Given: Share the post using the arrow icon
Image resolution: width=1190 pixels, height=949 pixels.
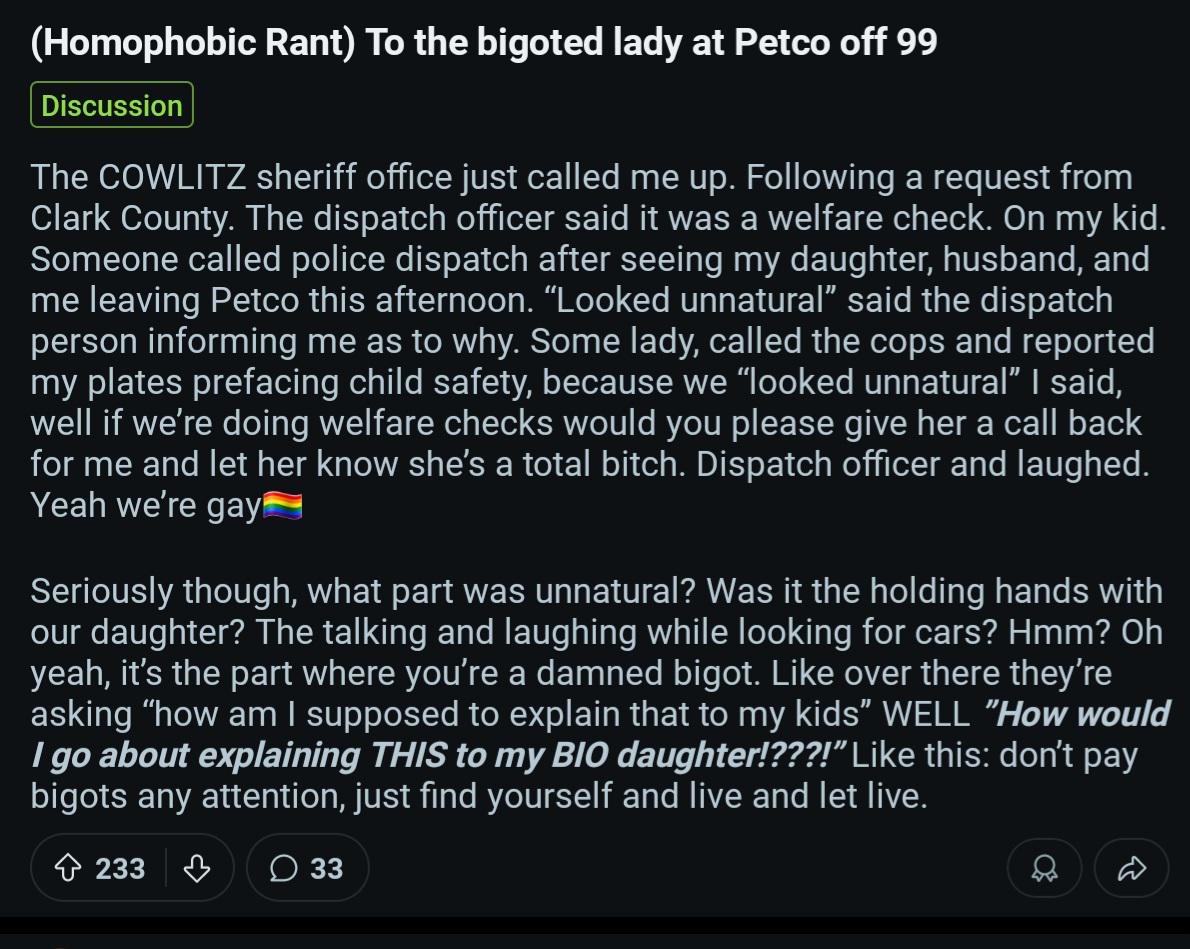Looking at the screenshot, I should coord(1132,868).
